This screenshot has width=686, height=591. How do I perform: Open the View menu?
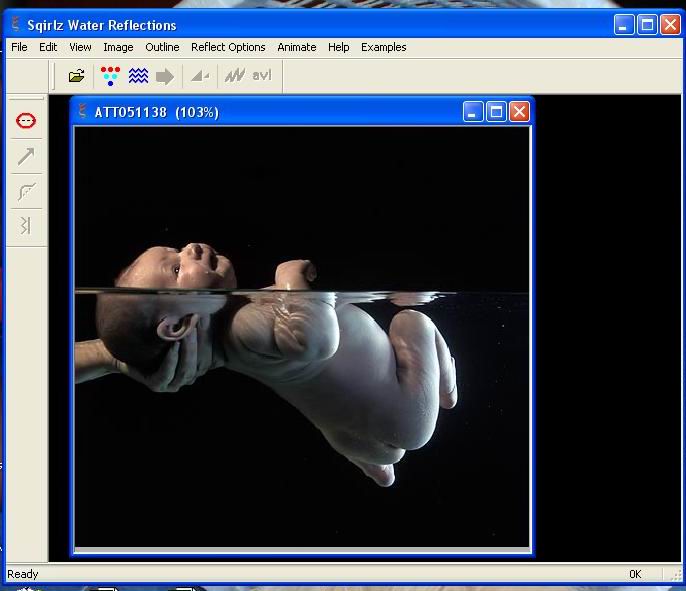(80, 47)
